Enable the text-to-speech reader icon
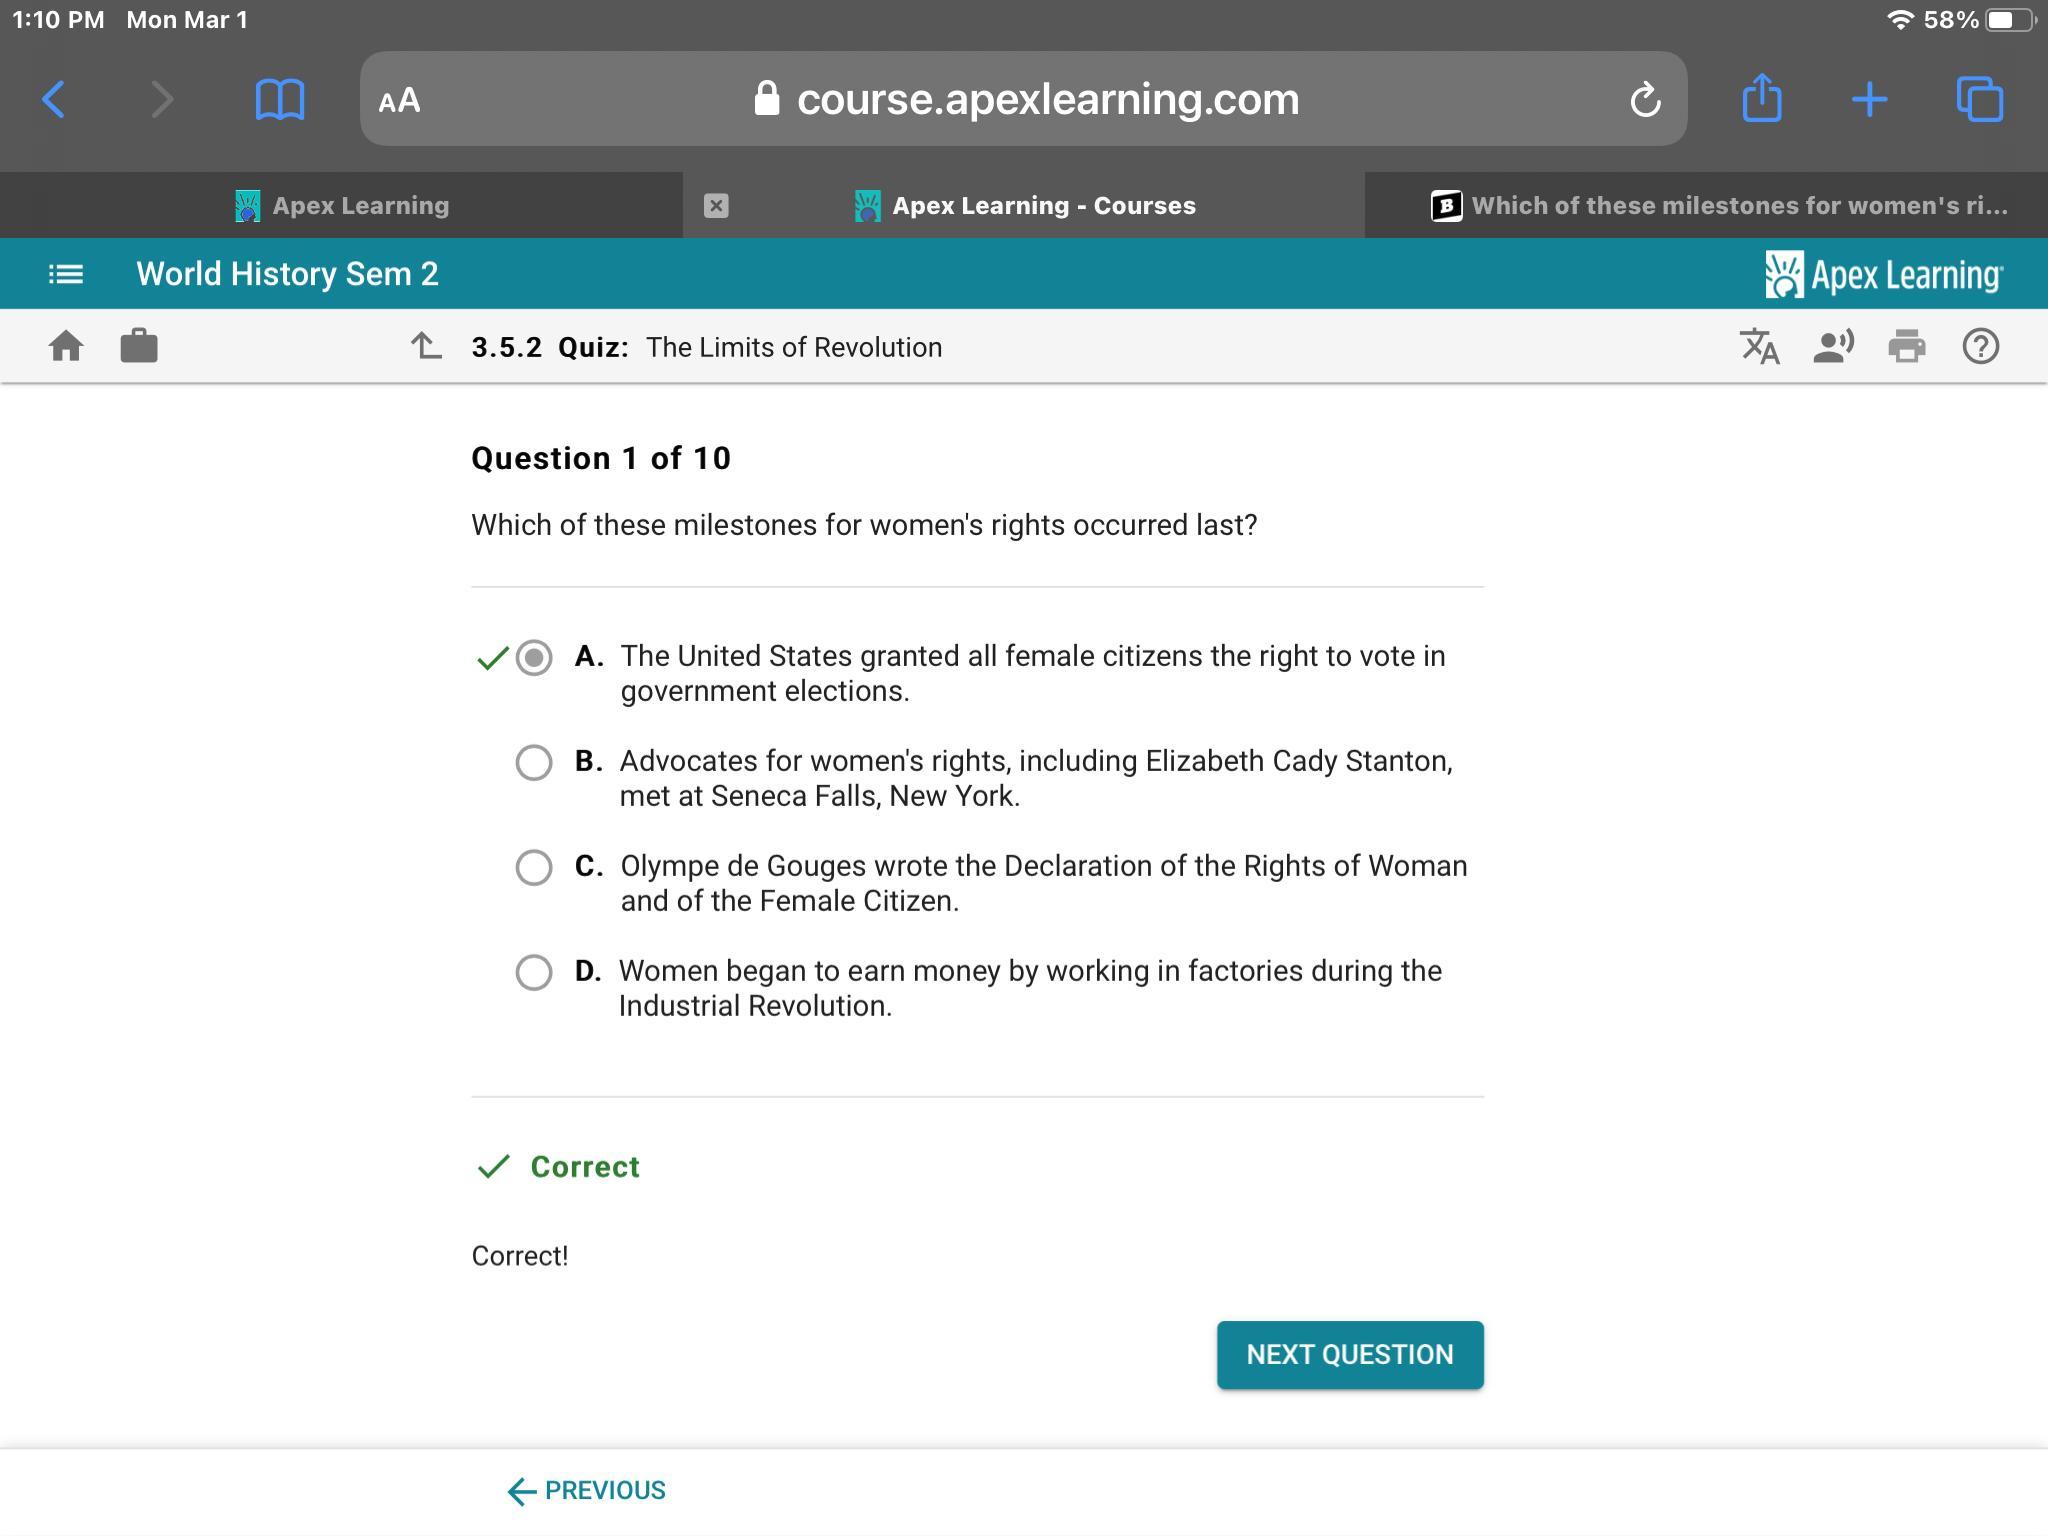The height and width of the screenshot is (1536, 2048). pyautogui.click(x=1833, y=347)
